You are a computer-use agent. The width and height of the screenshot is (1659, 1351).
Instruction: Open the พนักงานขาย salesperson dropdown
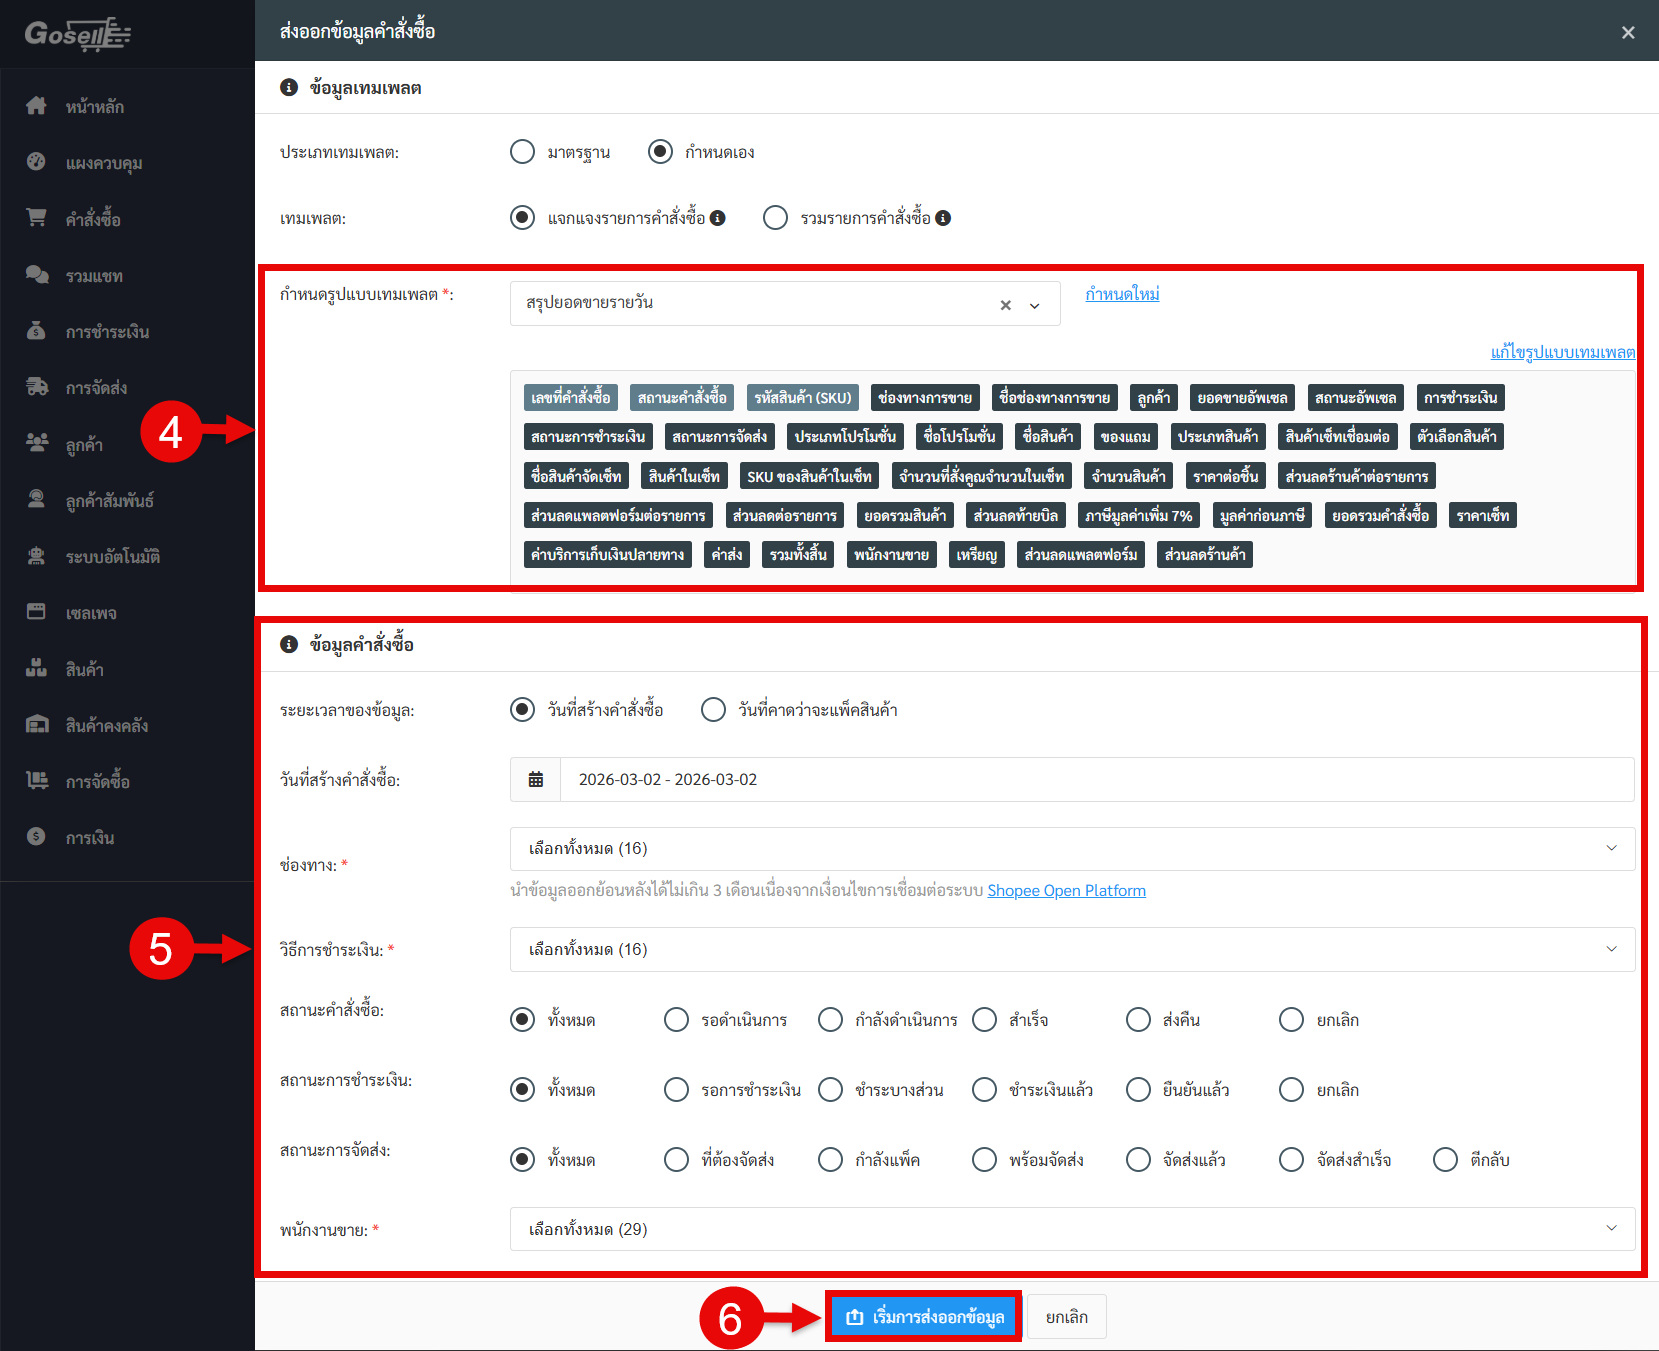click(x=1071, y=1230)
